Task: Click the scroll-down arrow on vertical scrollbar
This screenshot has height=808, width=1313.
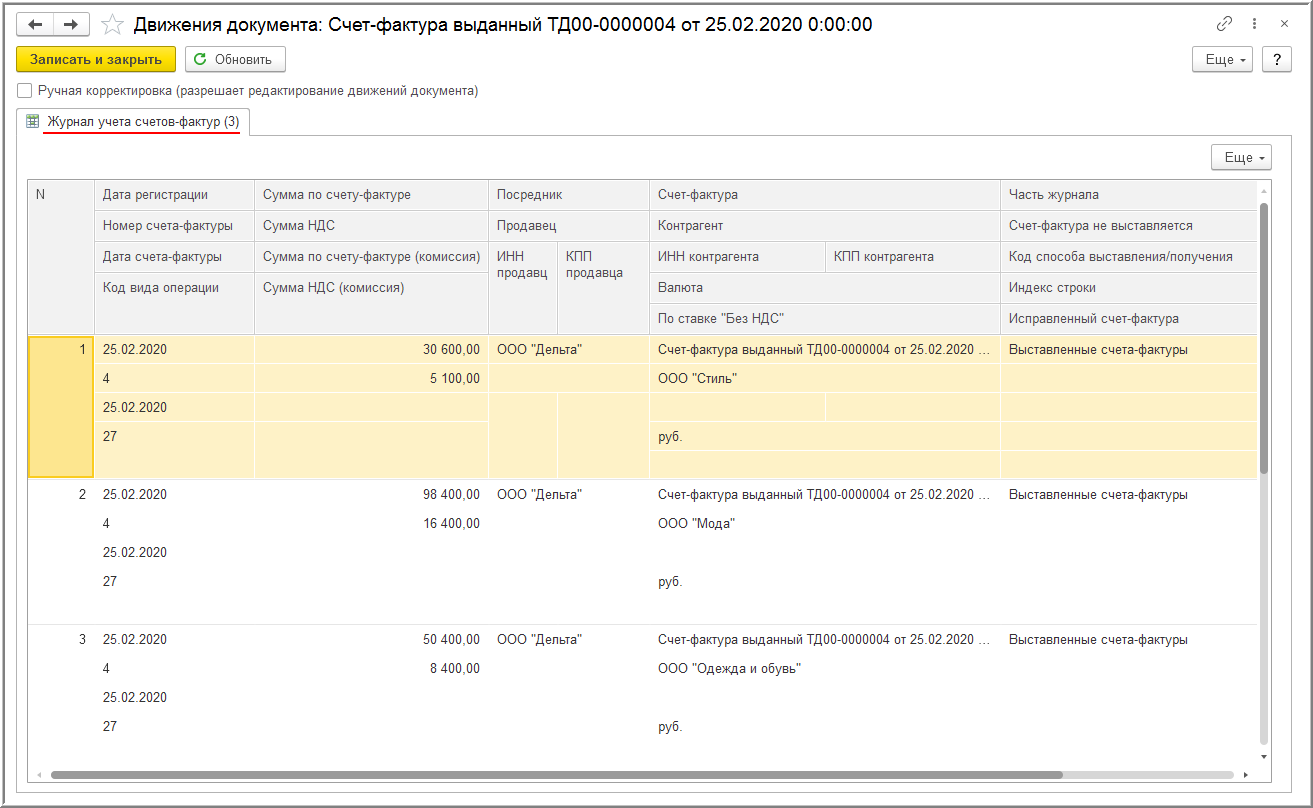Action: click(1264, 757)
